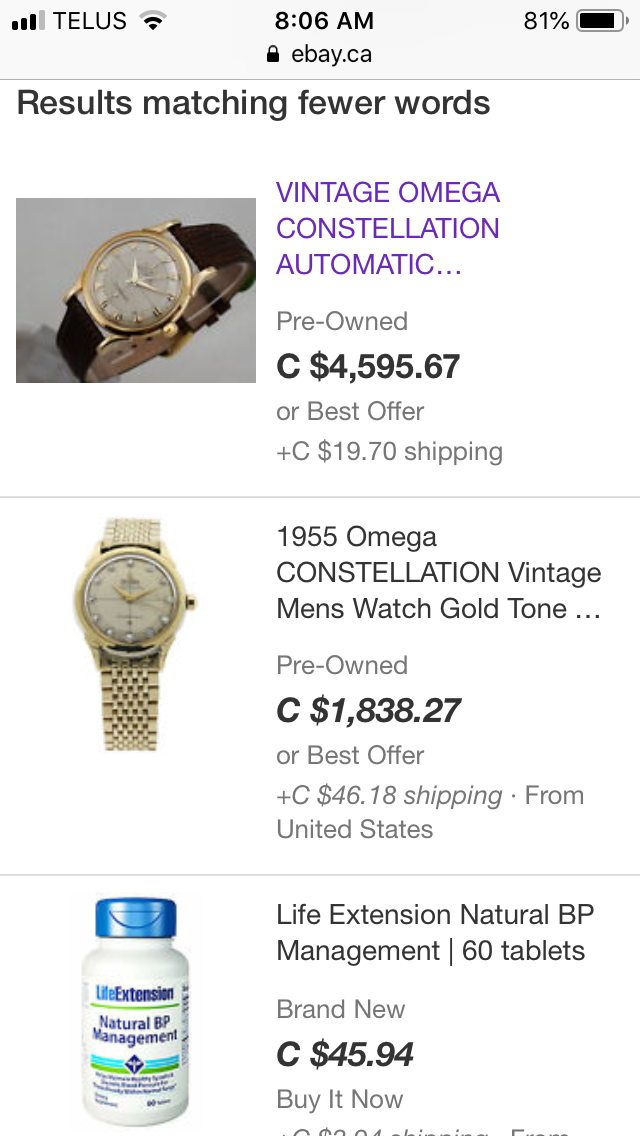Tap the battery icon in status bar
Screen dimensions: 640x1136
pos(600,20)
